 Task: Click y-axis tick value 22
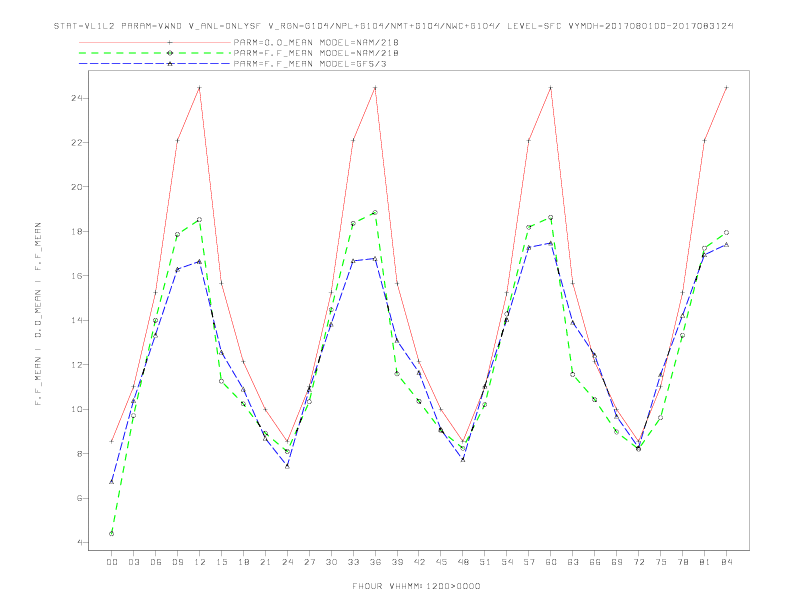pos(77,142)
